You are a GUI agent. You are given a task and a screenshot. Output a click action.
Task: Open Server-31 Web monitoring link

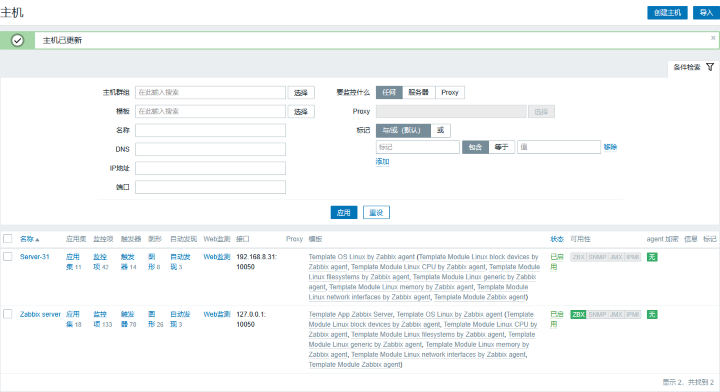(217, 257)
